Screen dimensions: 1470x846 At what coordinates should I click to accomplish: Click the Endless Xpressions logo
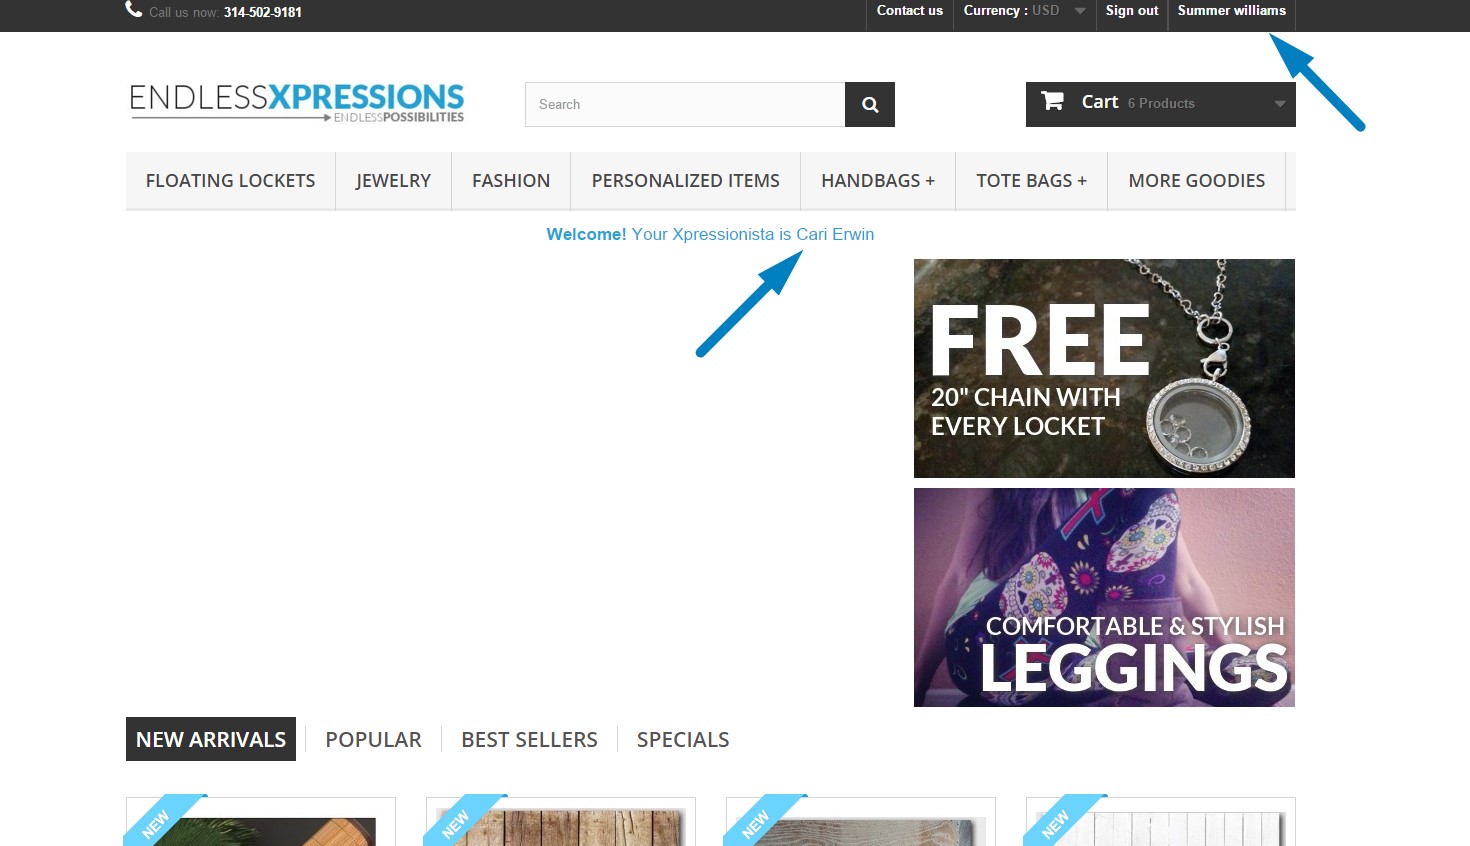point(297,103)
